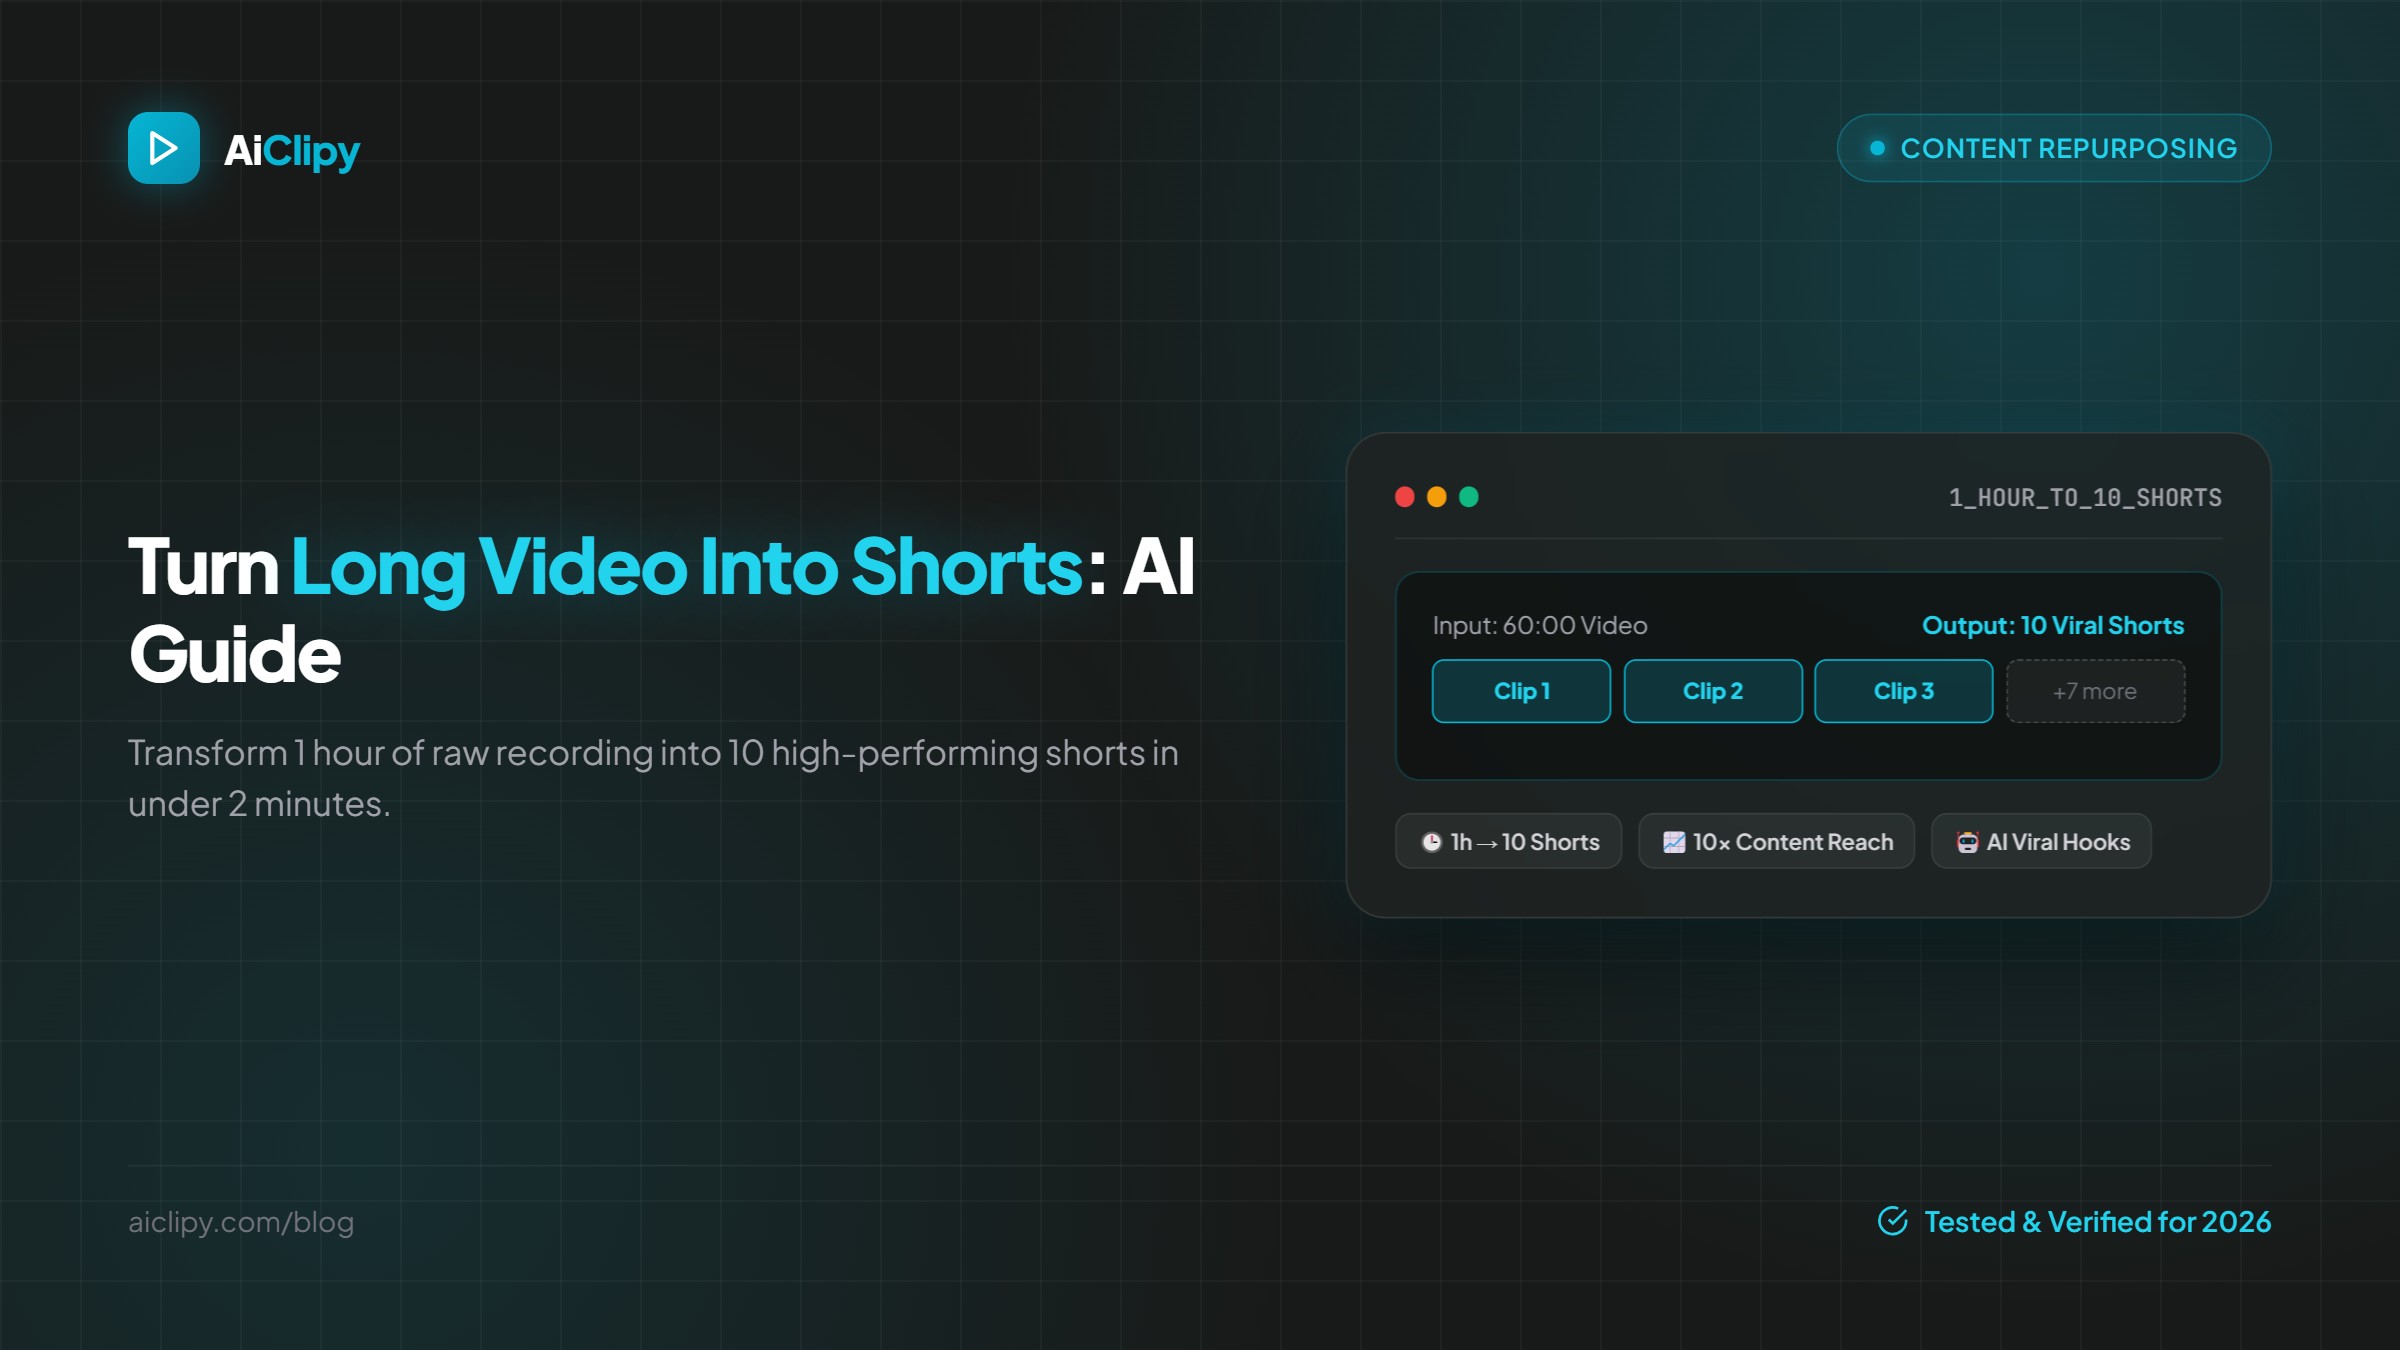
Task: Click the Transform 1 hour of raw recording subtitle
Action: (653, 778)
